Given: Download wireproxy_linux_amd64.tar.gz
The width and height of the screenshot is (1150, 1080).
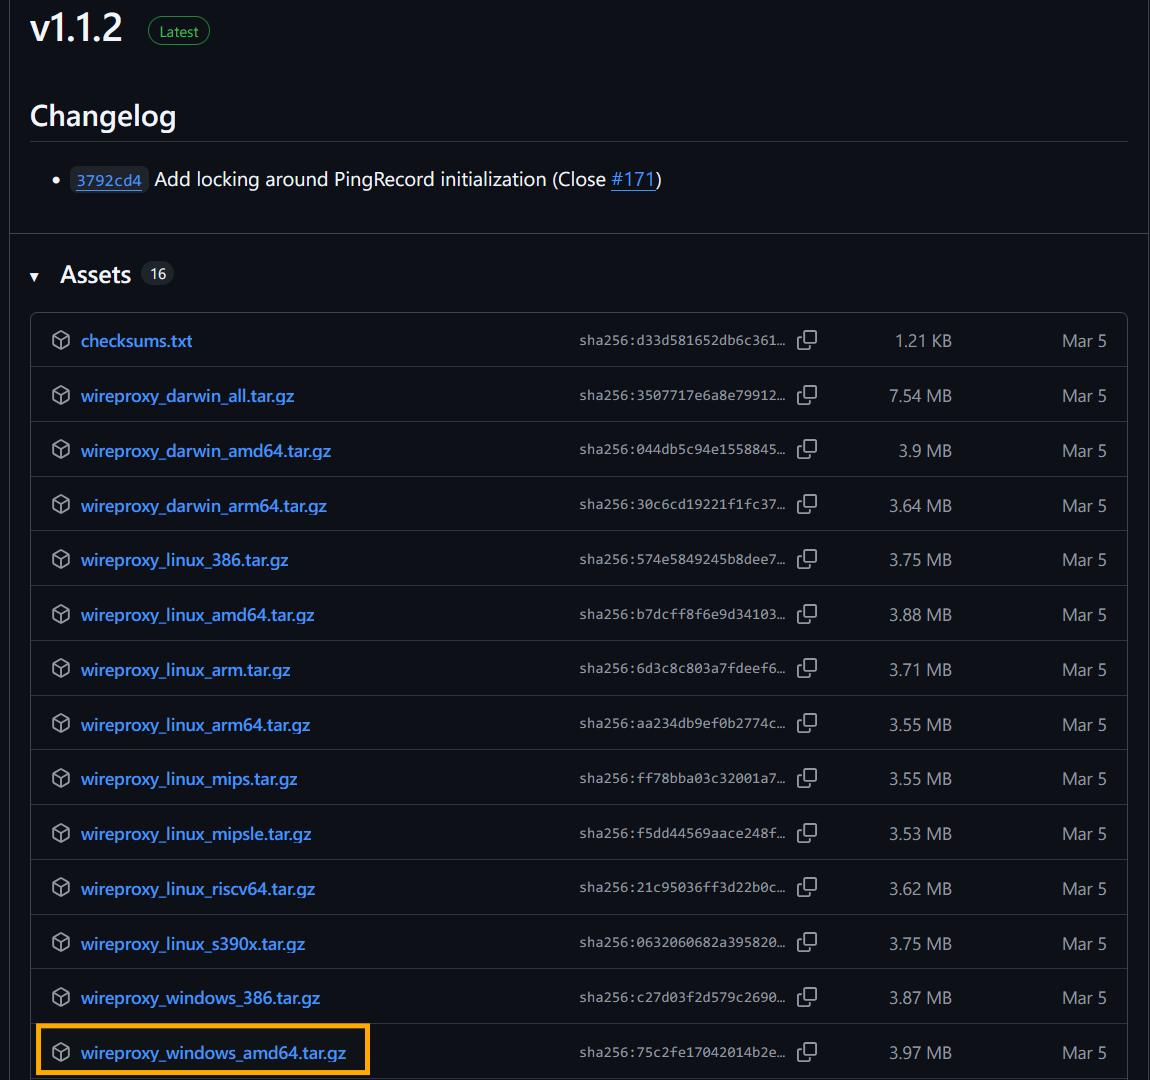Looking at the screenshot, I should pos(197,615).
